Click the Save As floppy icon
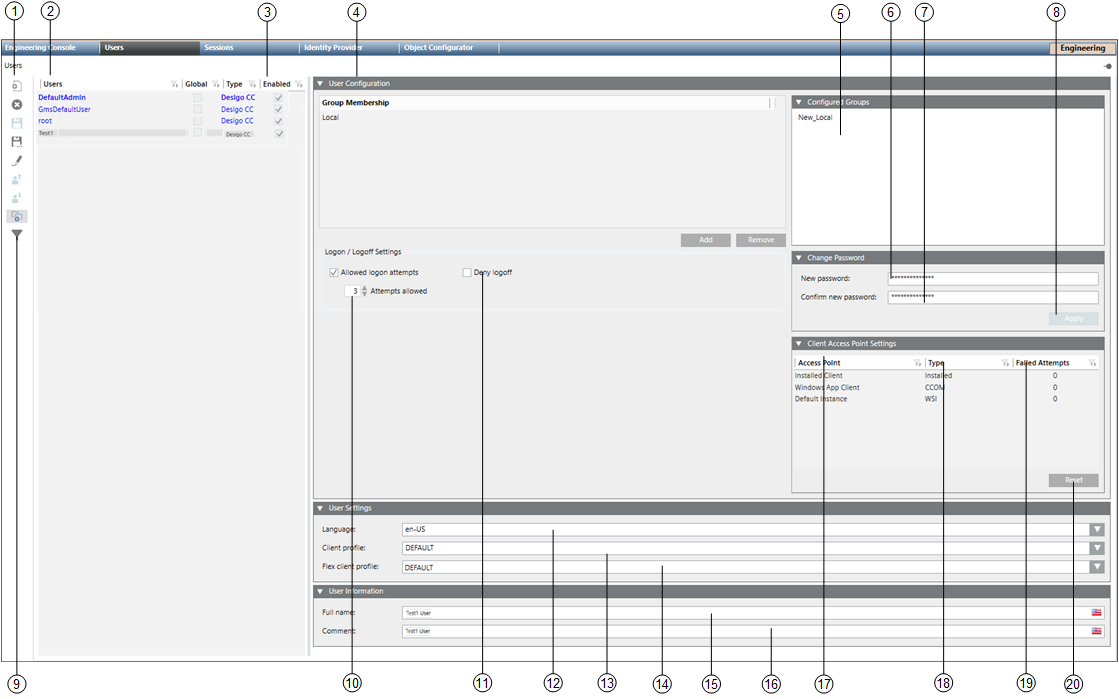1119x699 pixels. point(17,141)
